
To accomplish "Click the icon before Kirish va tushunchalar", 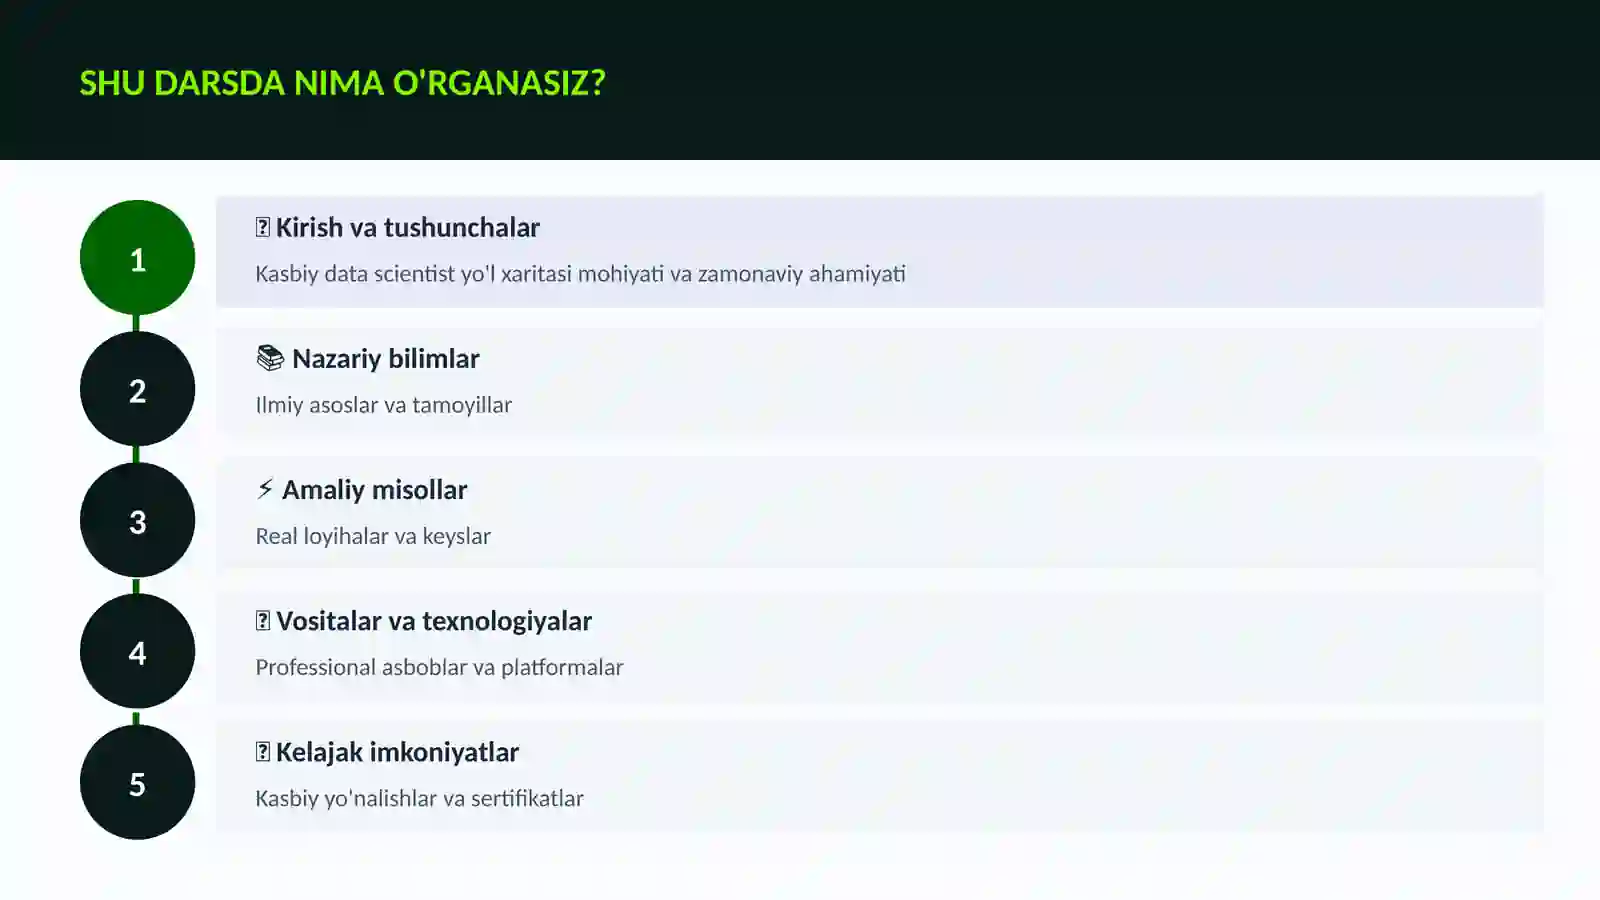I will (x=263, y=227).
